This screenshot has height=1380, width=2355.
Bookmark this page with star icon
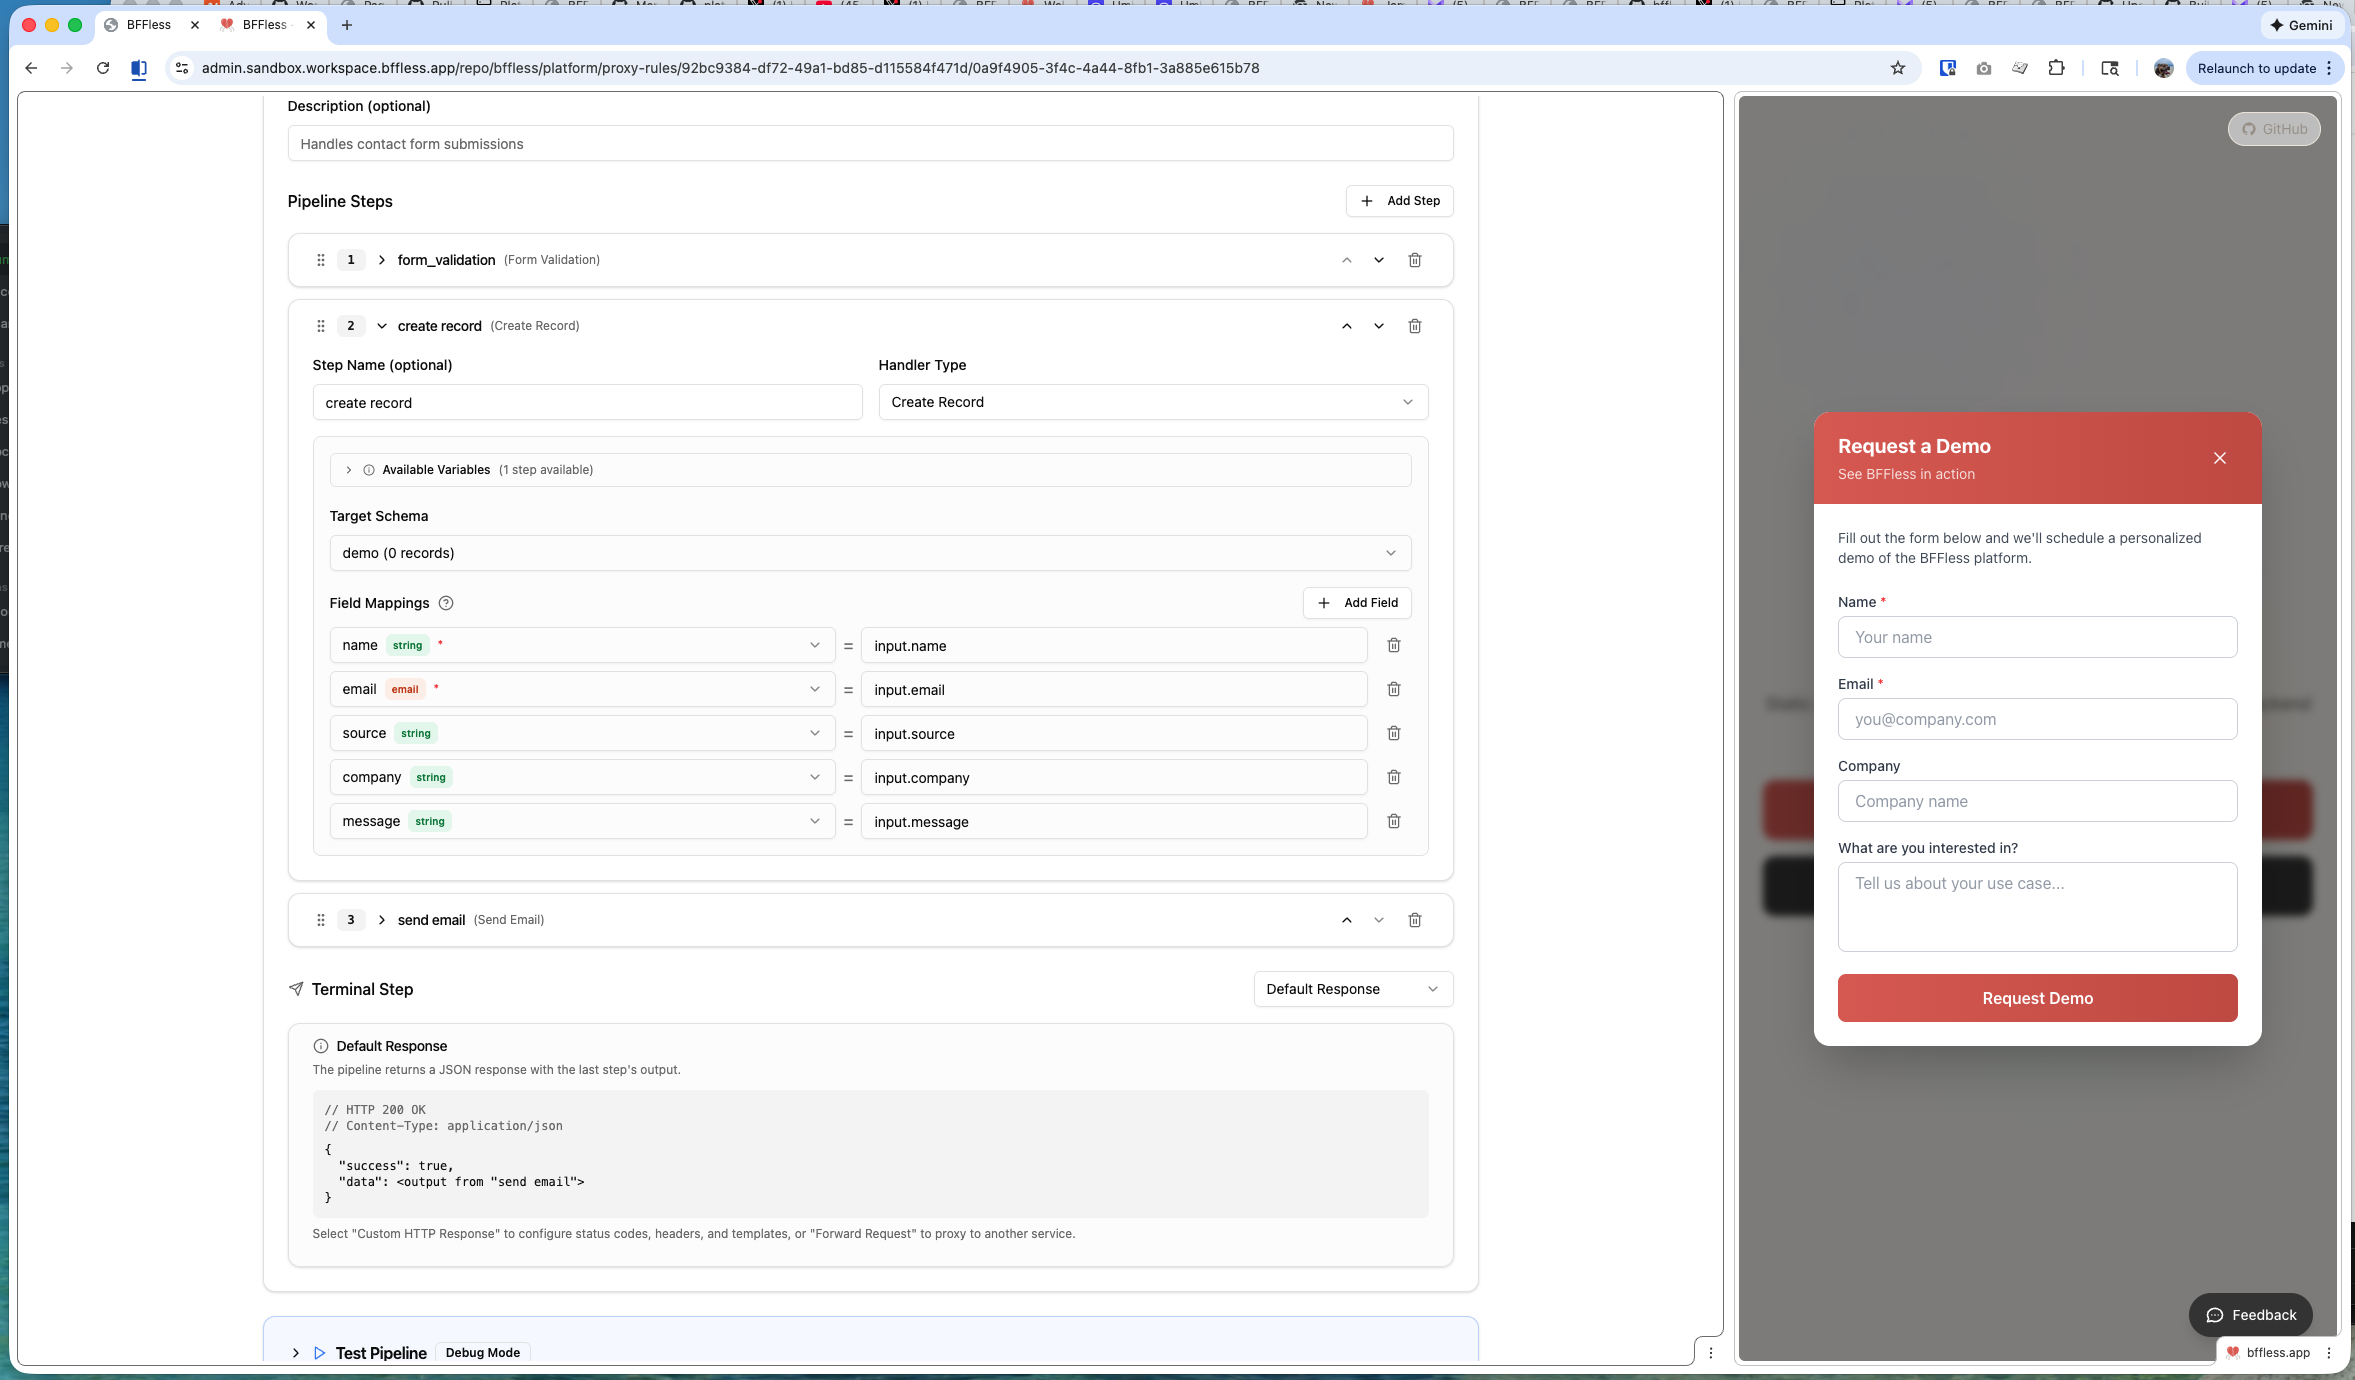point(1897,68)
